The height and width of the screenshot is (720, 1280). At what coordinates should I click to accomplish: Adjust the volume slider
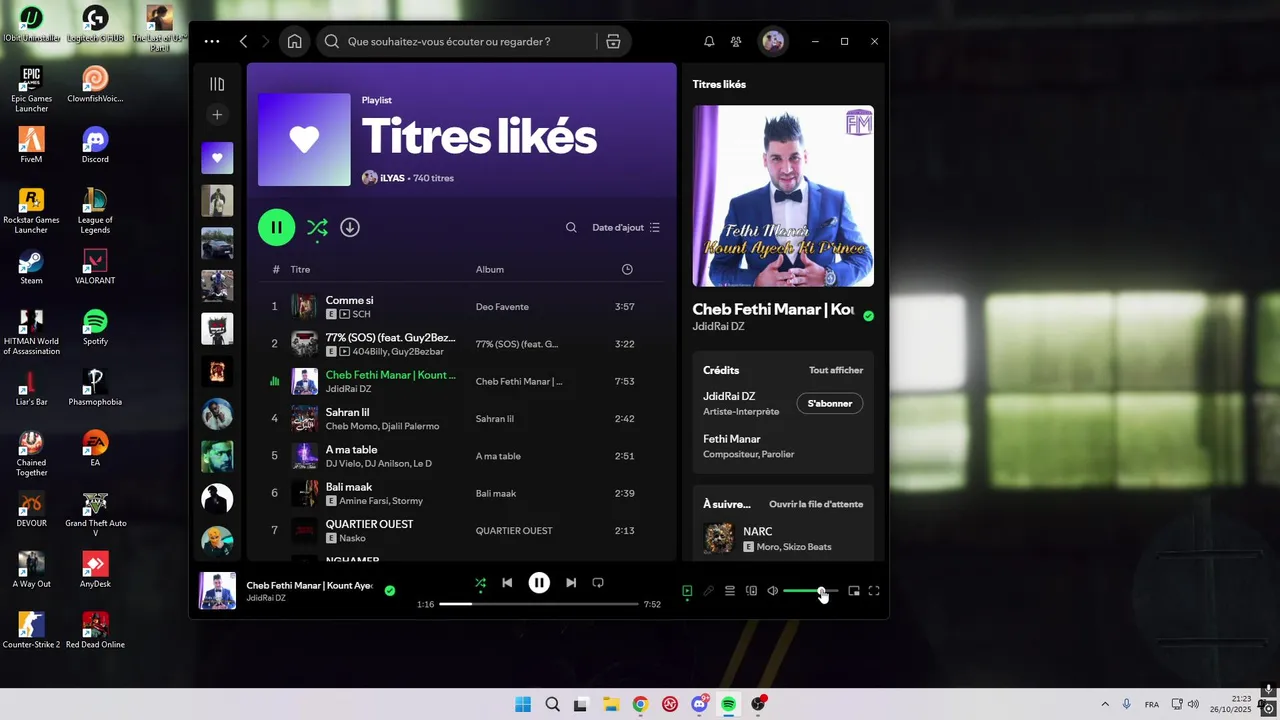[811, 591]
